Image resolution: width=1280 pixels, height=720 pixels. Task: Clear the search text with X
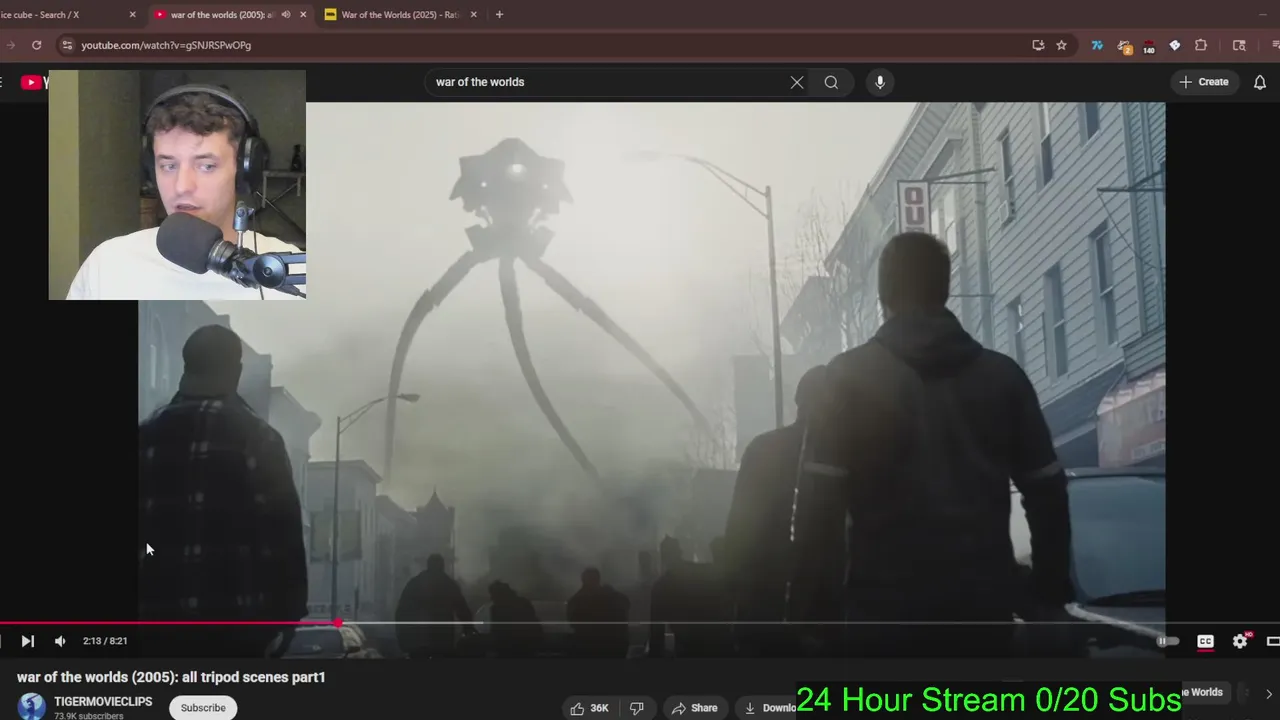(x=797, y=82)
